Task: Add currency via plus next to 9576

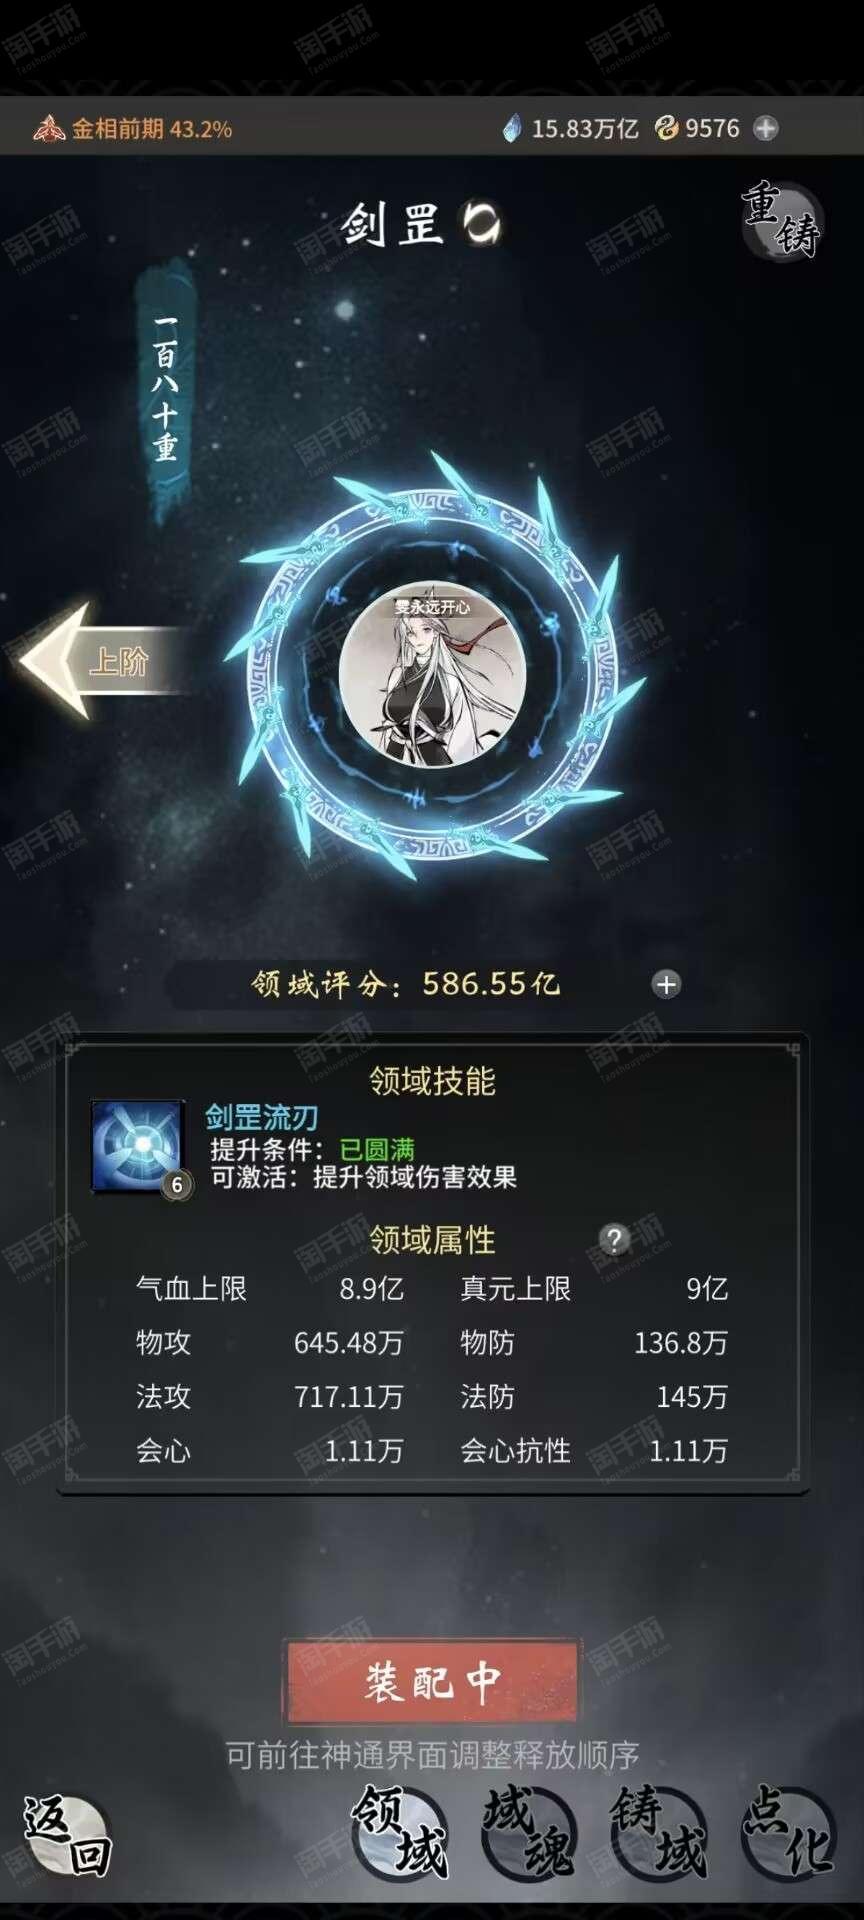Action: (766, 128)
